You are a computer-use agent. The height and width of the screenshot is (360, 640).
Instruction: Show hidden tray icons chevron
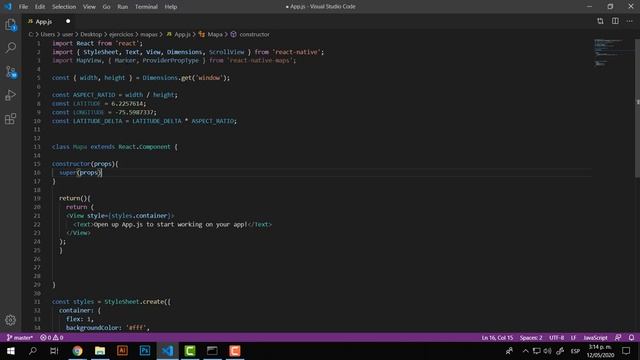[x=525, y=351]
